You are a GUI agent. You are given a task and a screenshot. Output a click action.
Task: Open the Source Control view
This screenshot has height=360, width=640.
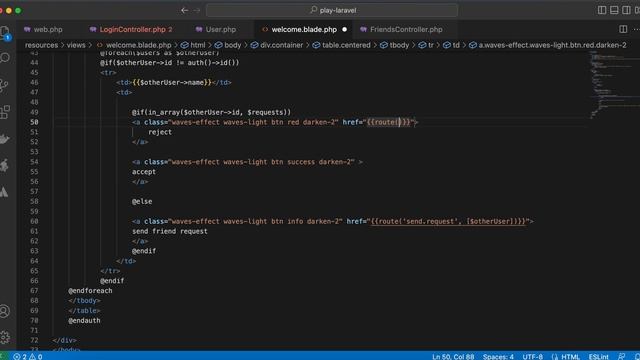(4, 85)
